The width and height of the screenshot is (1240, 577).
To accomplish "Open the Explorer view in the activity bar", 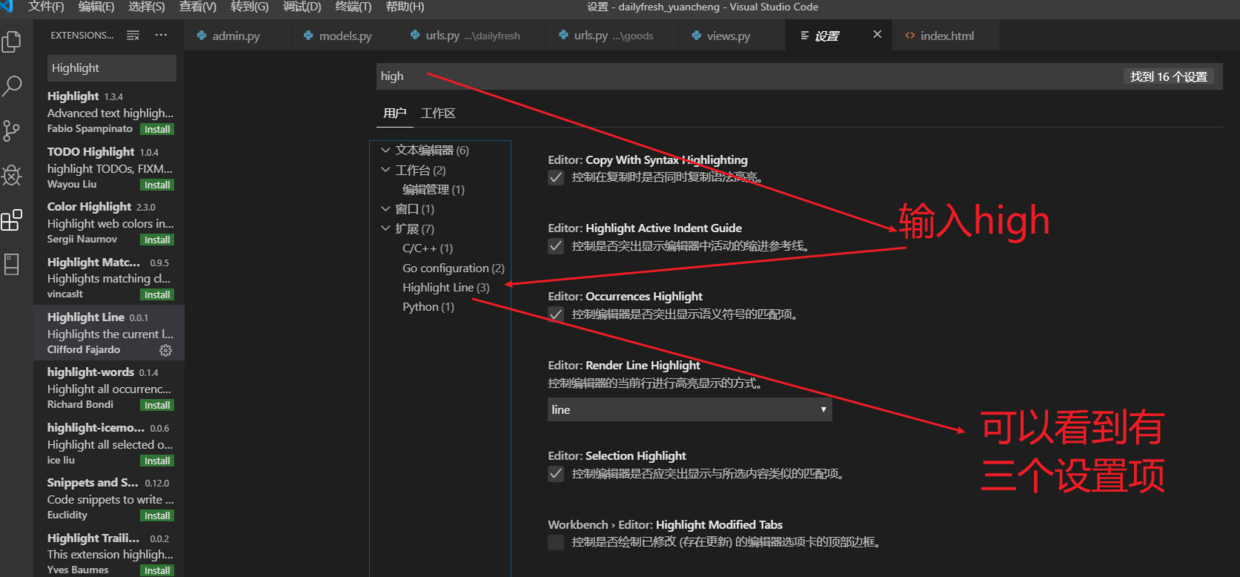I will [x=12, y=42].
